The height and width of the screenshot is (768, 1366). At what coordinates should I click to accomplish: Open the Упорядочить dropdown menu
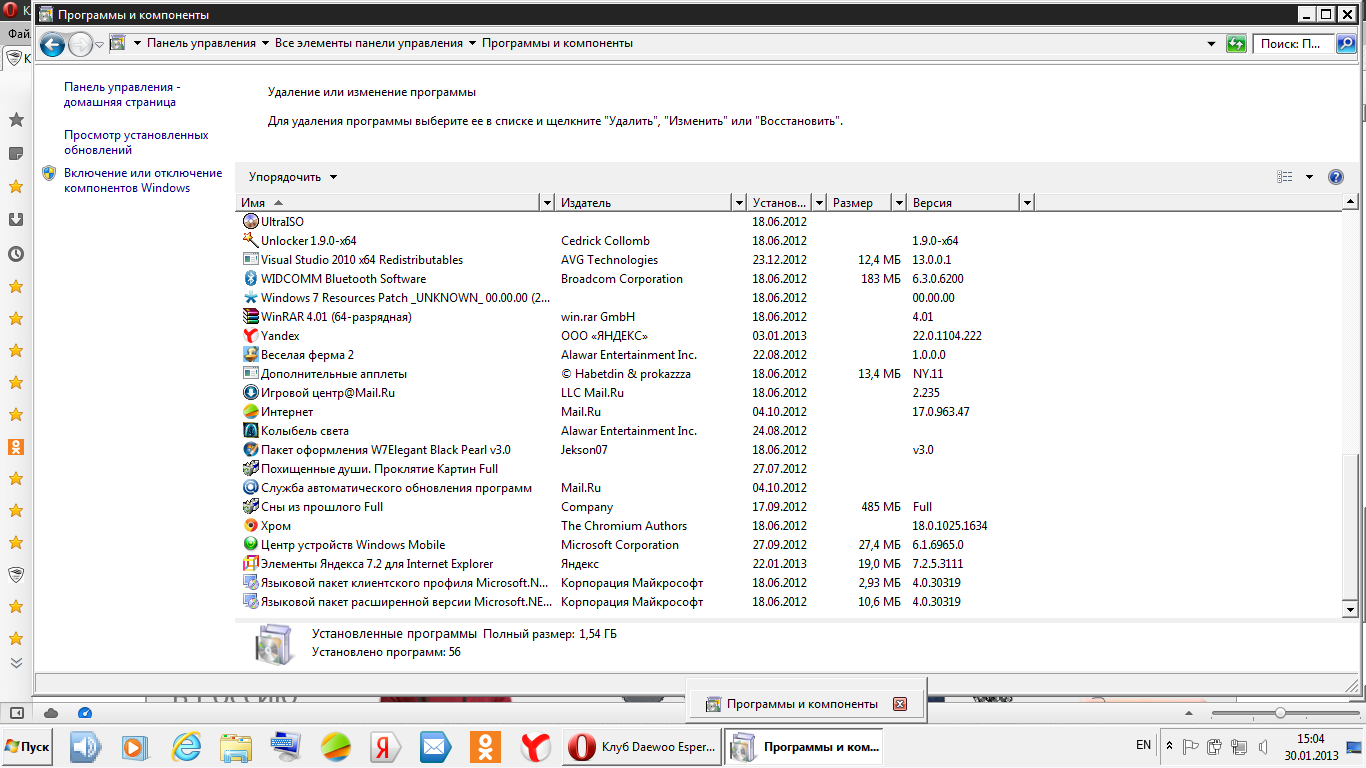coord(293,177)
